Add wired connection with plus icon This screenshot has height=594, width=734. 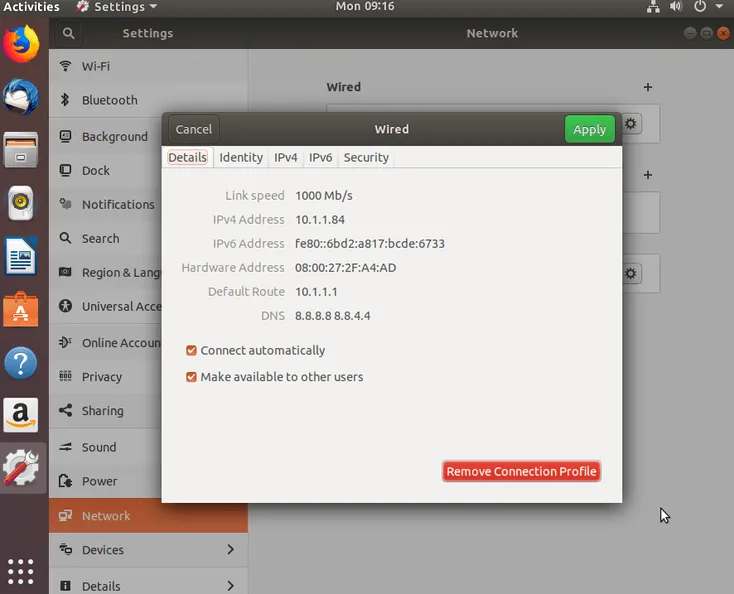(x=647, y=87)
